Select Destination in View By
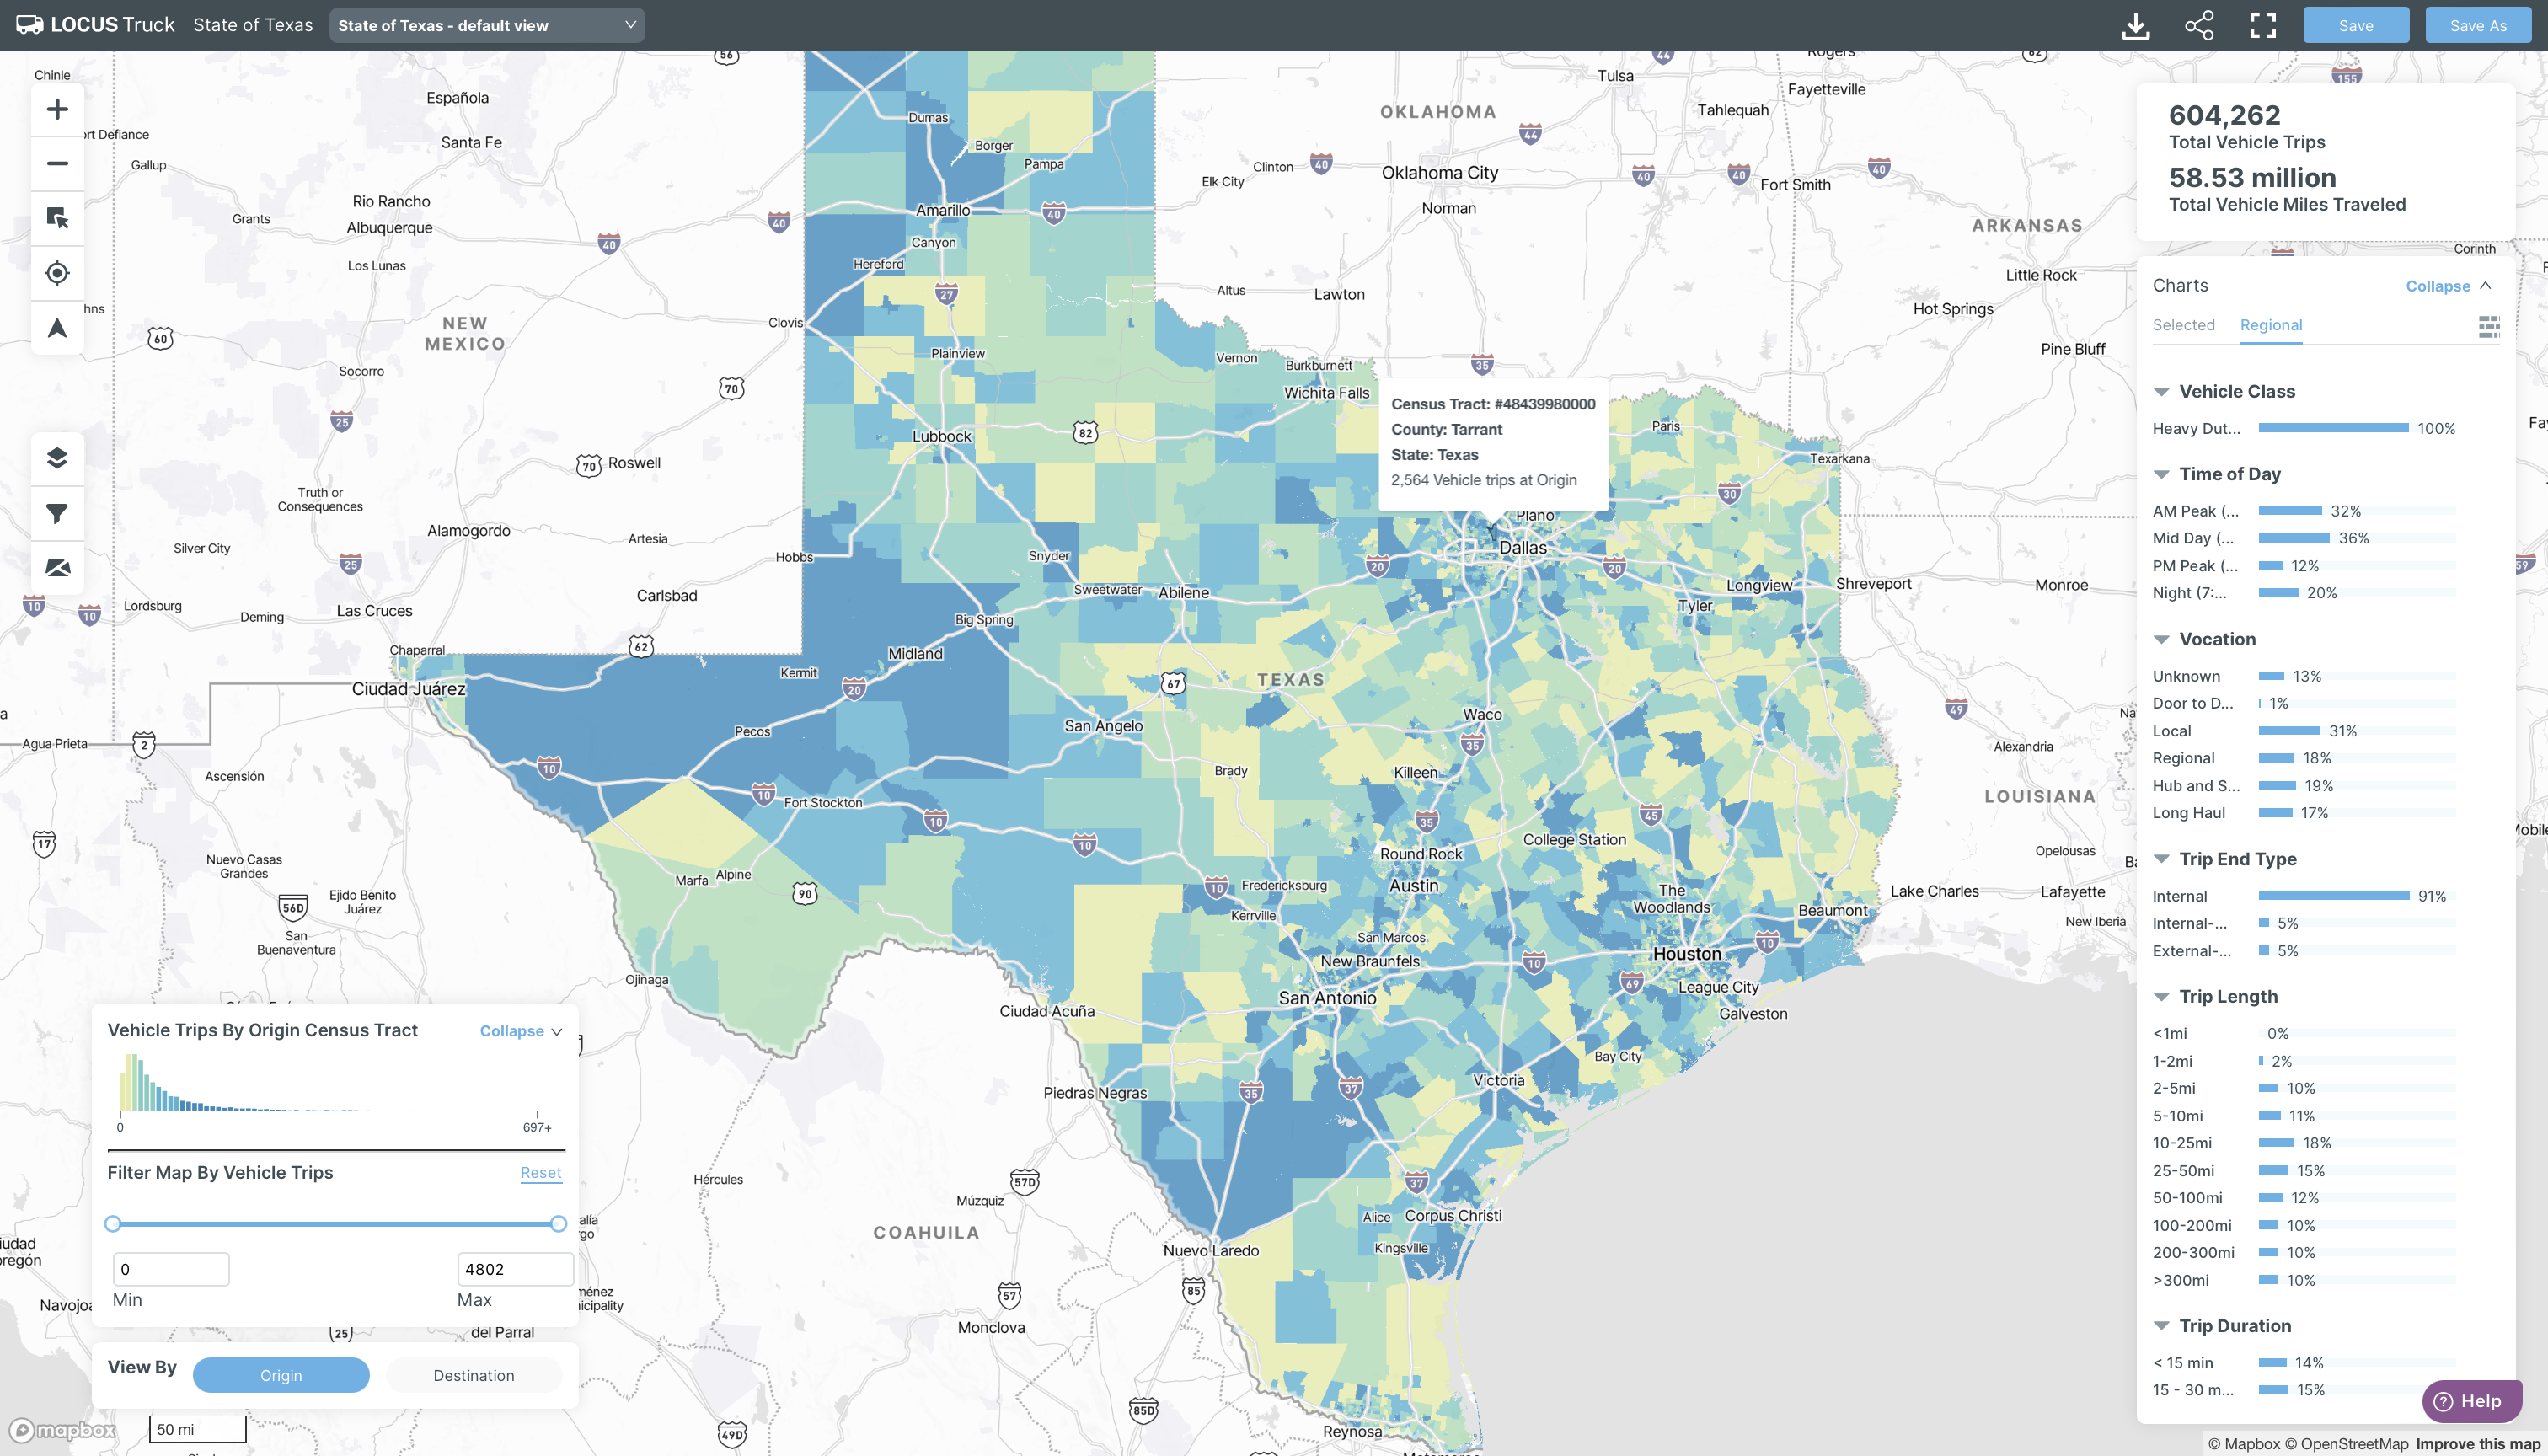2548x1456 pixels. click(x=474, y=1376)
